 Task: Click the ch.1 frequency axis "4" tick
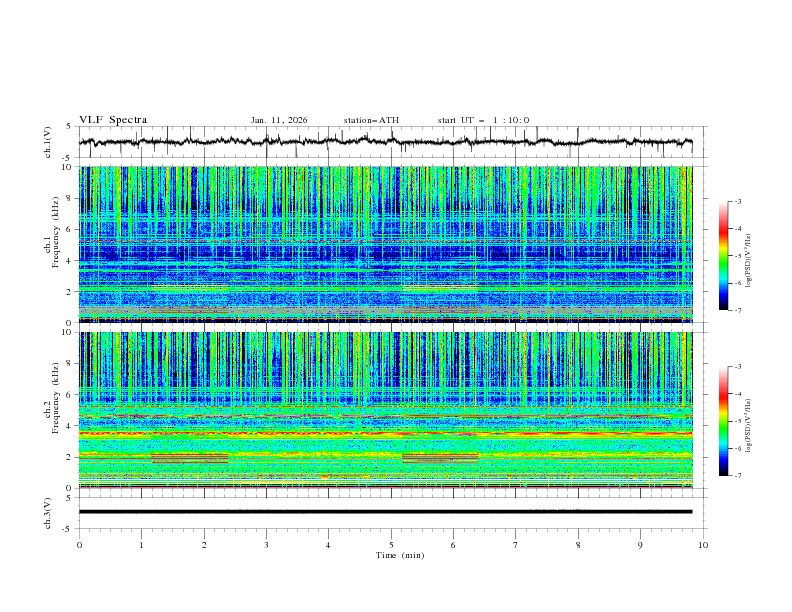[x=71, y=261]
